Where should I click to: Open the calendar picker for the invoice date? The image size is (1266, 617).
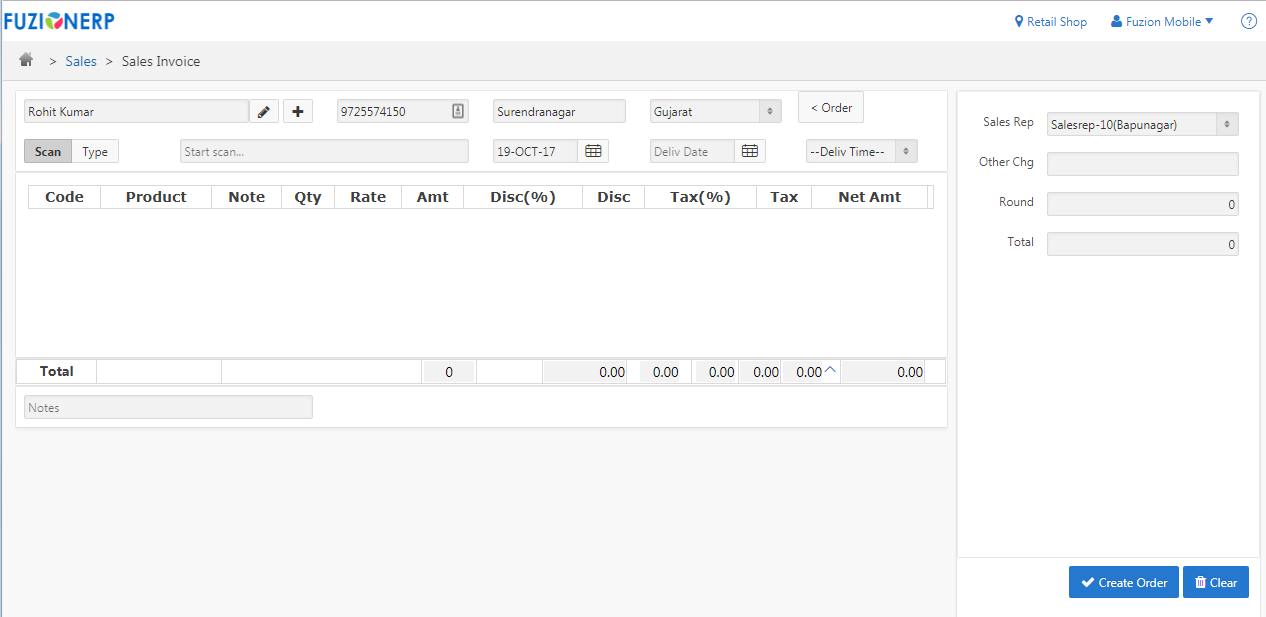click(593, 150)
